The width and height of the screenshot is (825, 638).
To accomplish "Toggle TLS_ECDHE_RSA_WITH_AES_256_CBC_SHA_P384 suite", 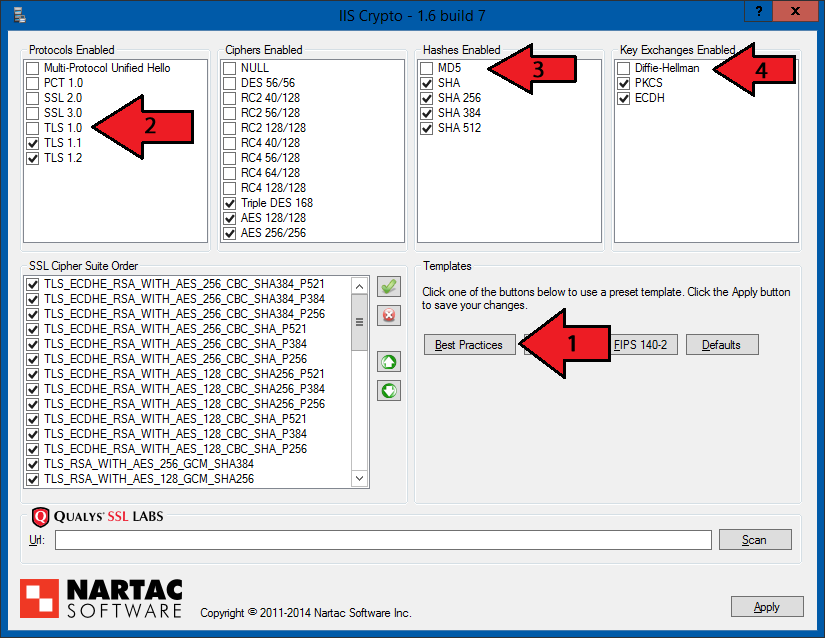I will pos(33,345).
